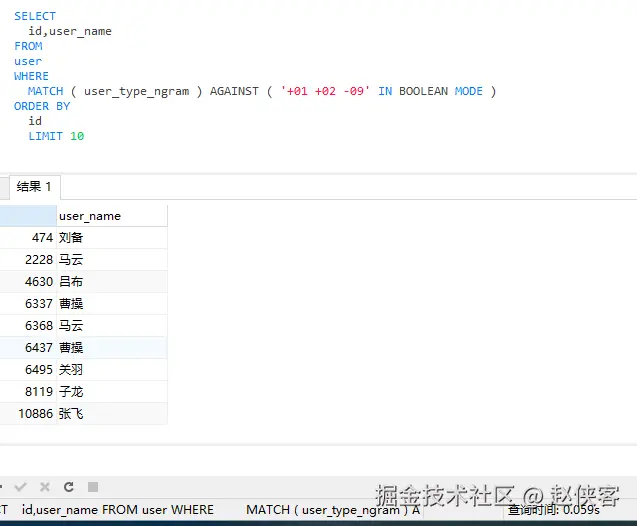Click the 查询时间 0.059s status entry
637x526 pixels.
tap(554, 510)
